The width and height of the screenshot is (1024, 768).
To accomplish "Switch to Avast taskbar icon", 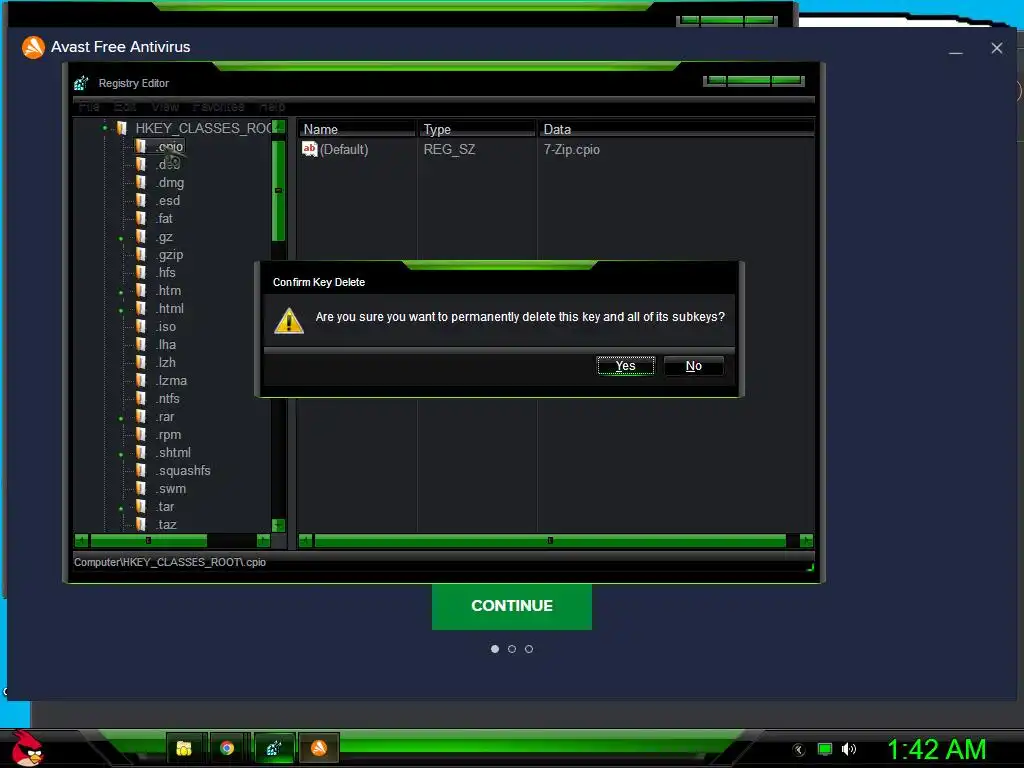I will [x=319, y=748].
